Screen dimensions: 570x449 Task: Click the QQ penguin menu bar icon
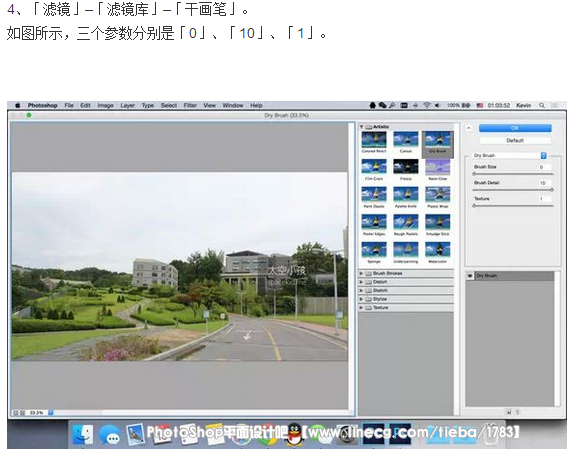coord(373,105)
